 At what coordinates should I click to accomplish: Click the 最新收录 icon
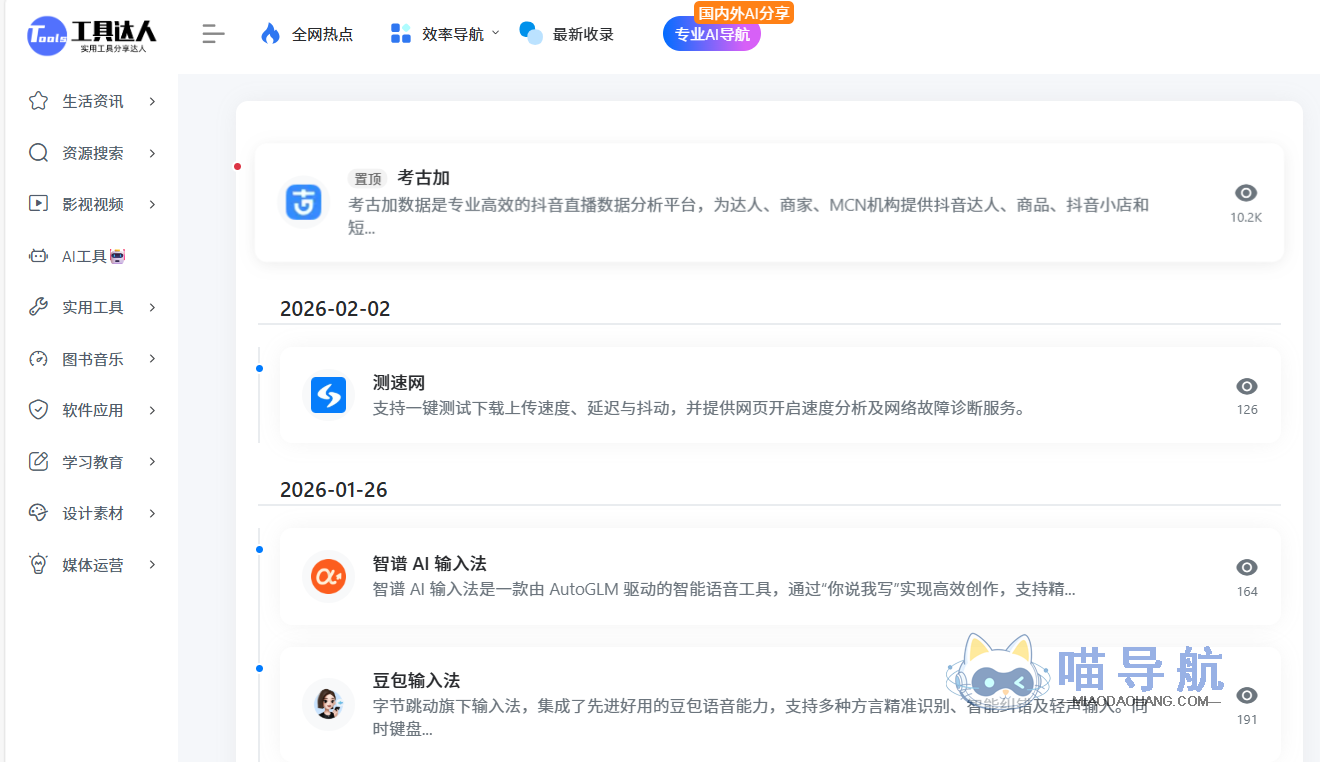coord(529,33)
